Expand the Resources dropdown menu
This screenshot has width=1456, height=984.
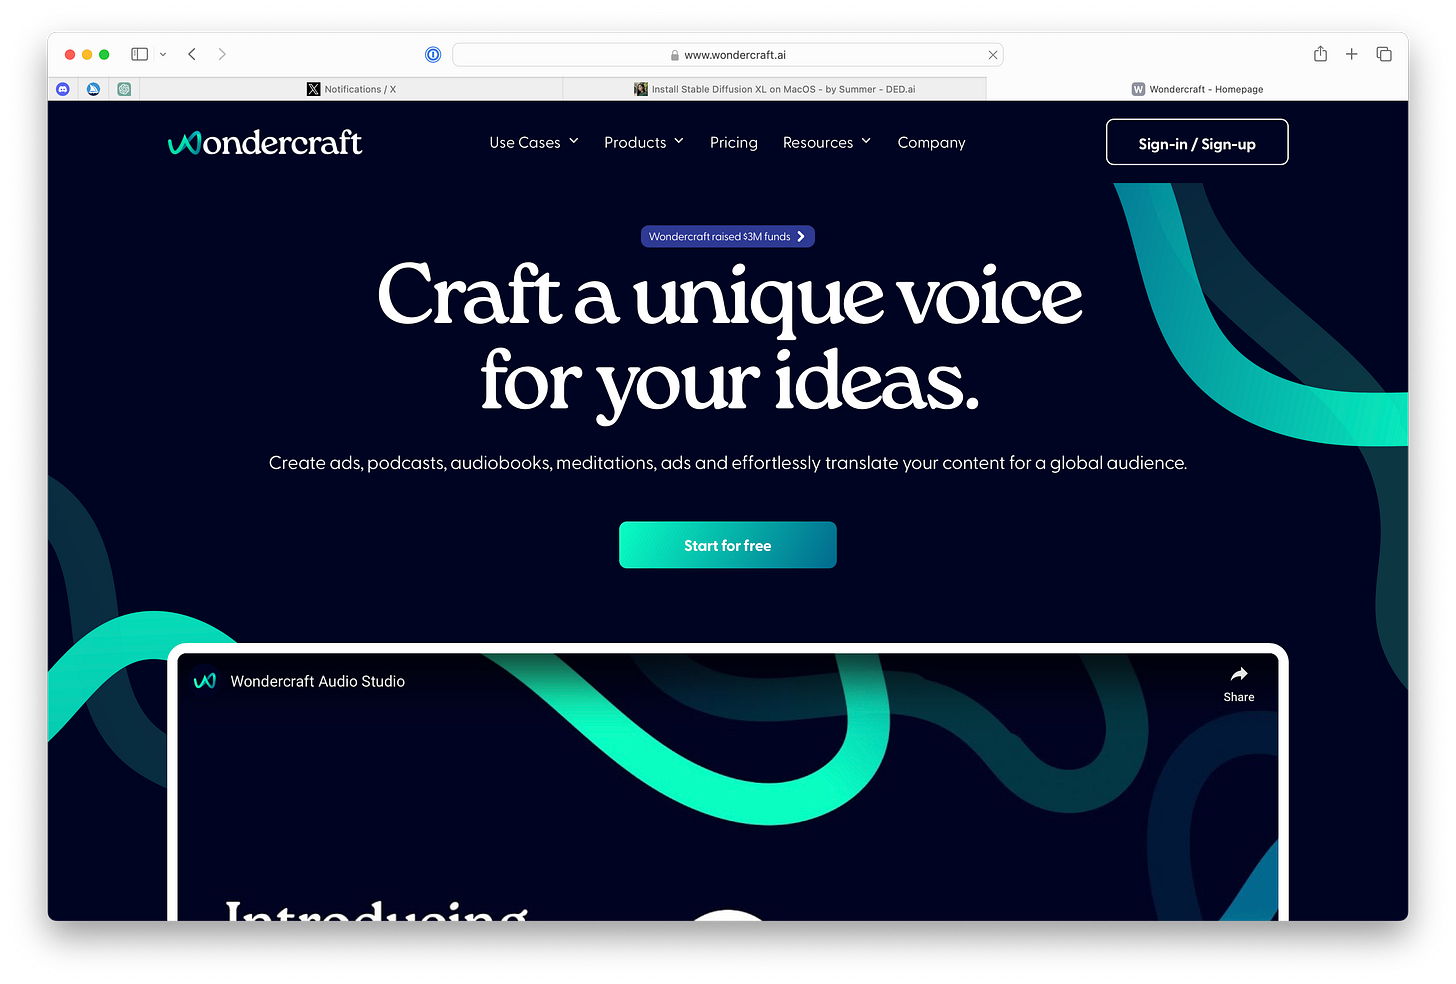(x=827, y=142)
